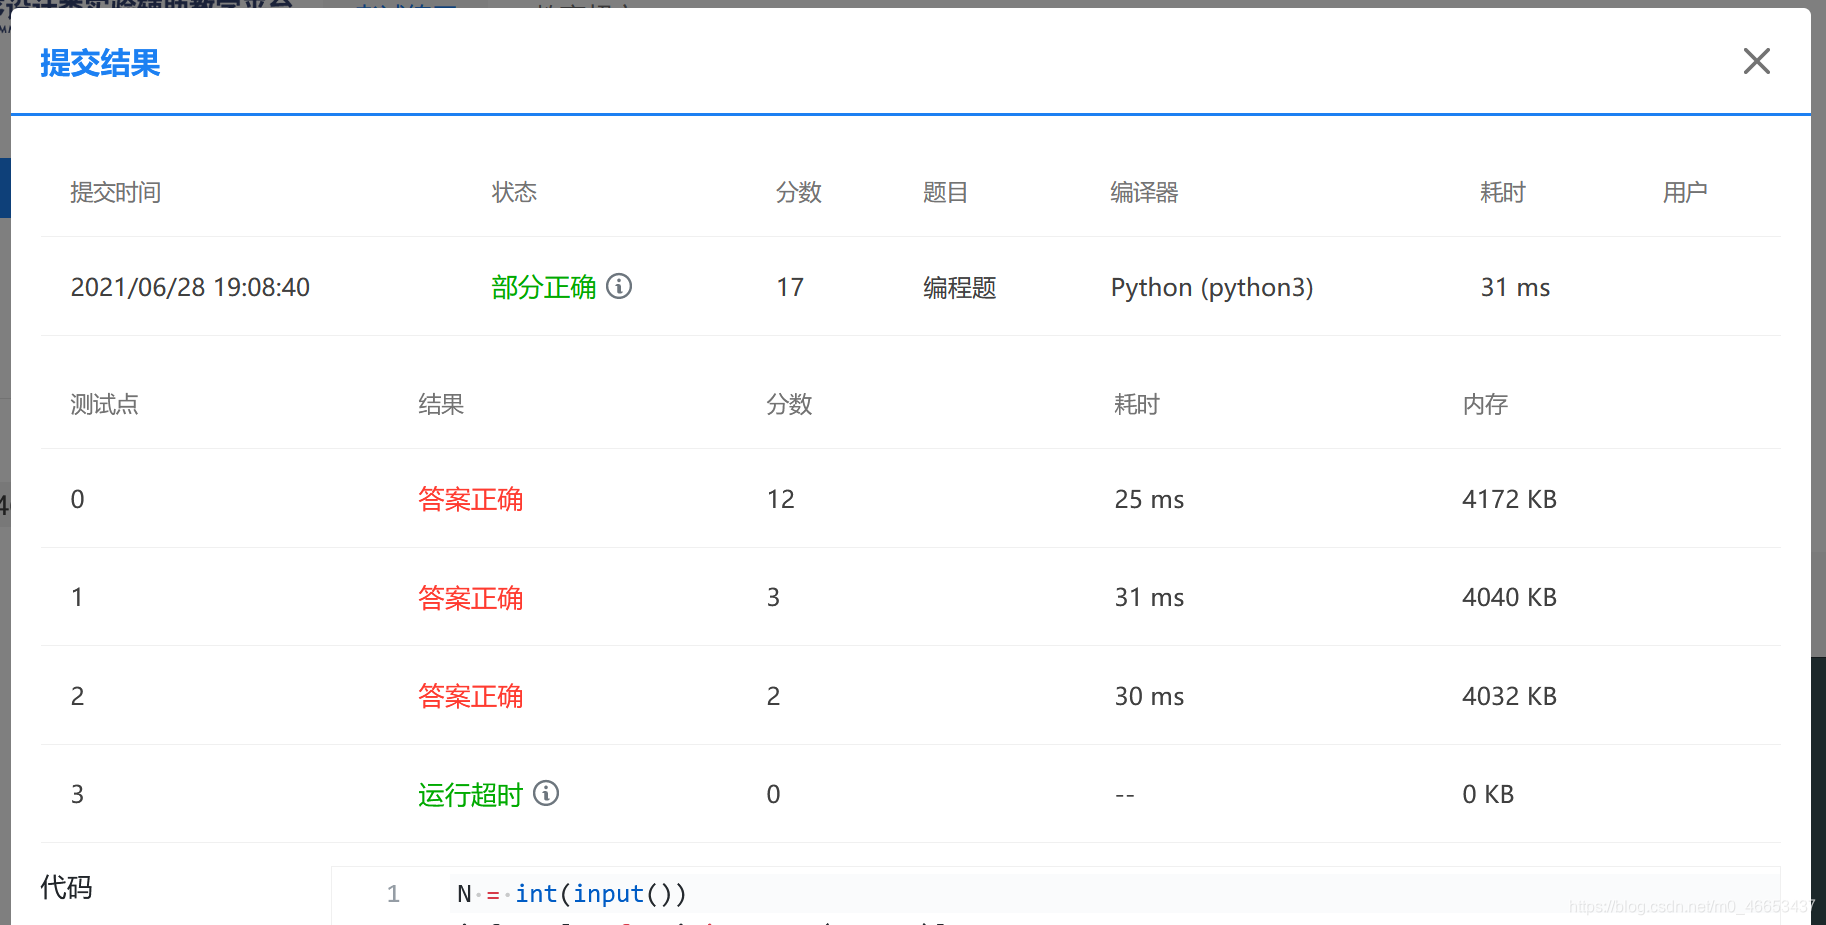Image resolution: width=1826 pixels, height=925 pixels.
Task: Select the 部分正确 status text
Action: (544, 288)
